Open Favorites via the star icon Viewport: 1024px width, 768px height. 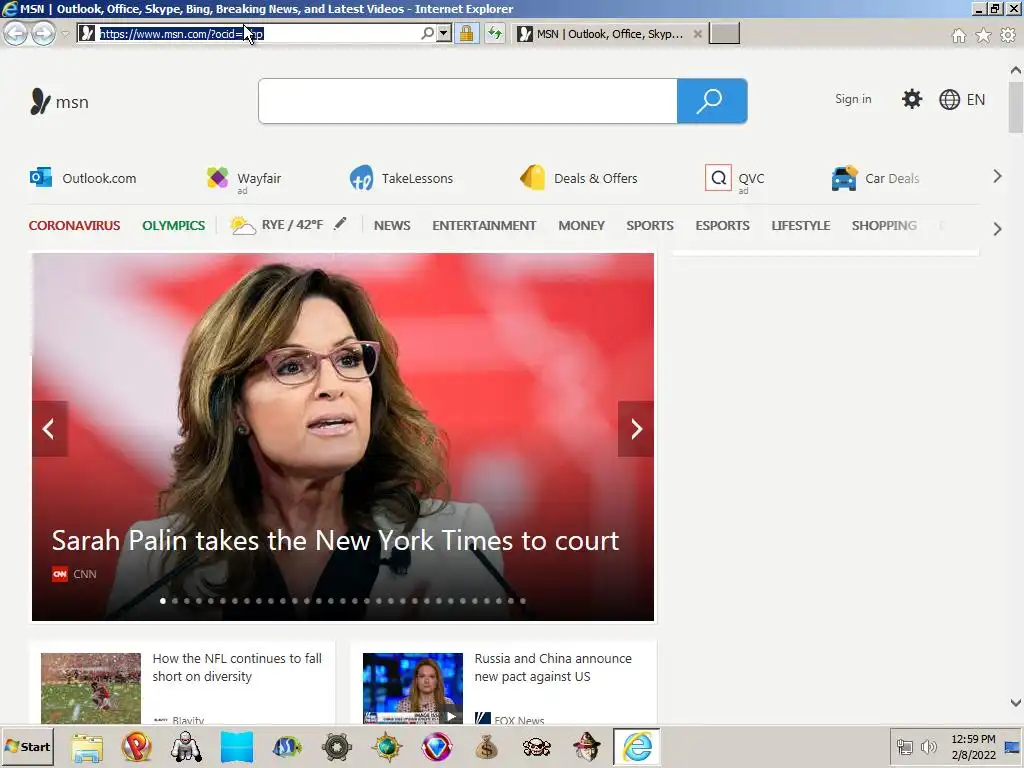[x=983, y=35]
